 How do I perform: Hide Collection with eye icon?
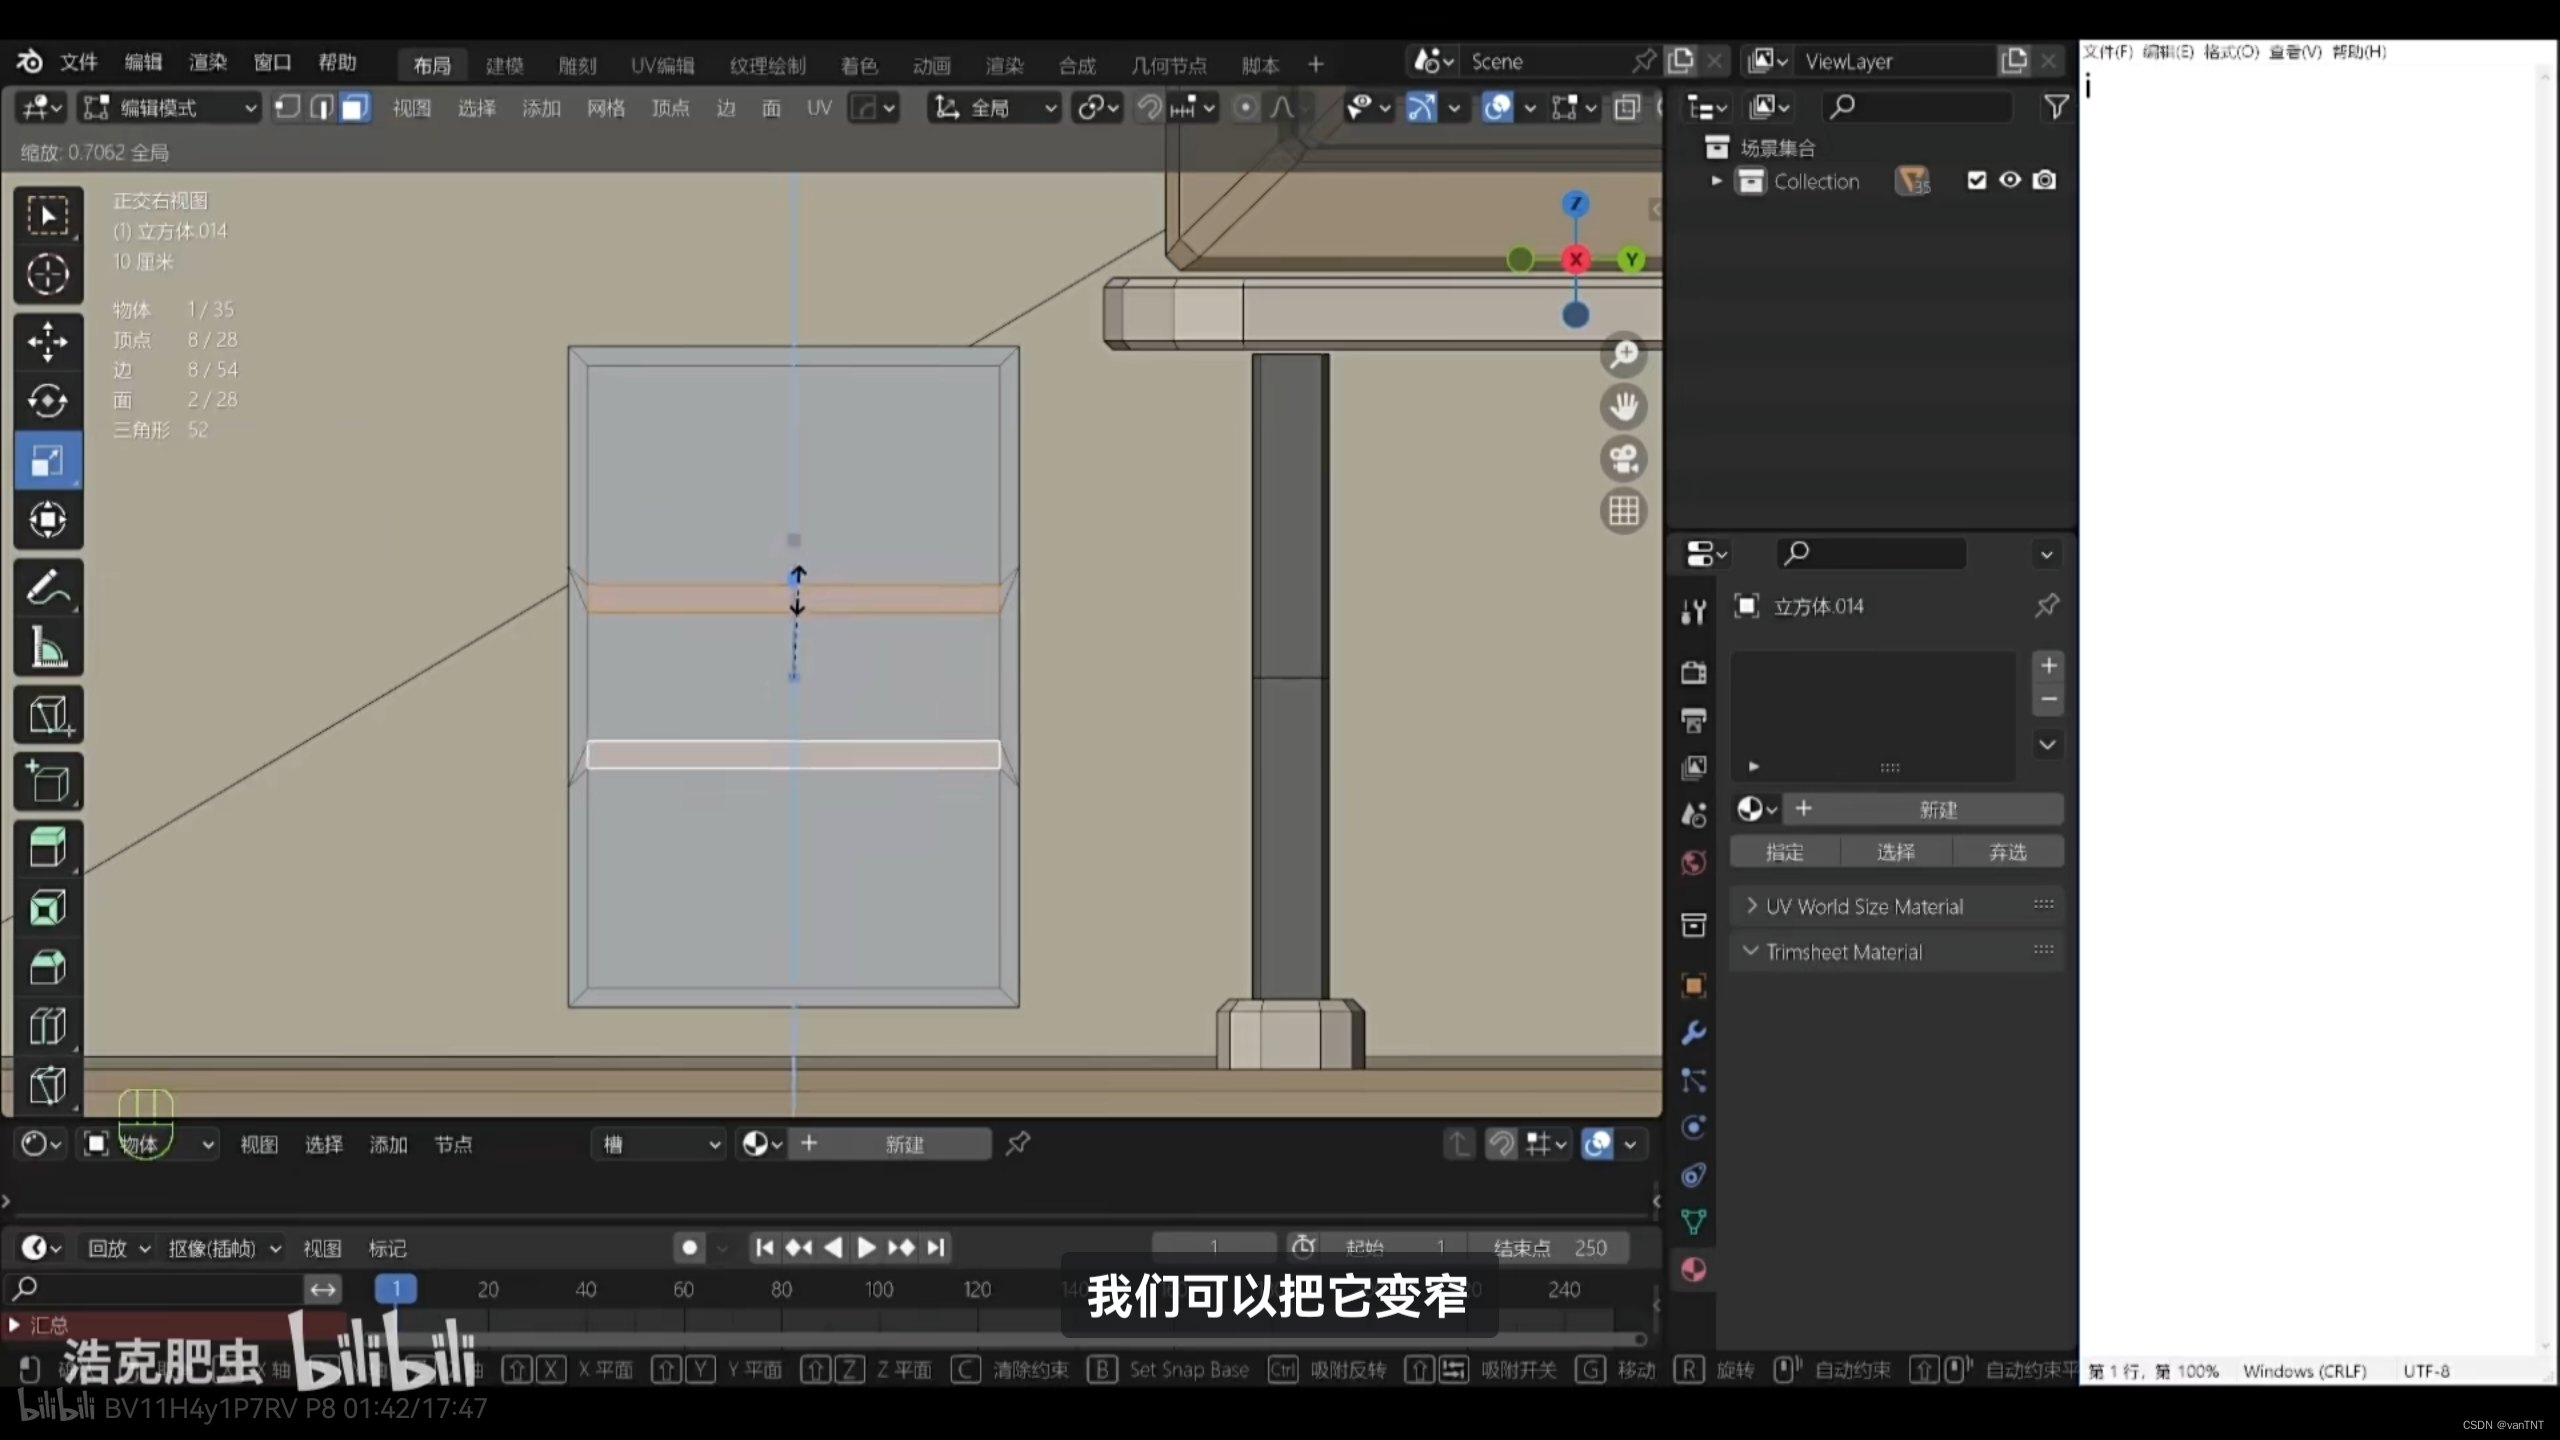(x=2010, y=180)
